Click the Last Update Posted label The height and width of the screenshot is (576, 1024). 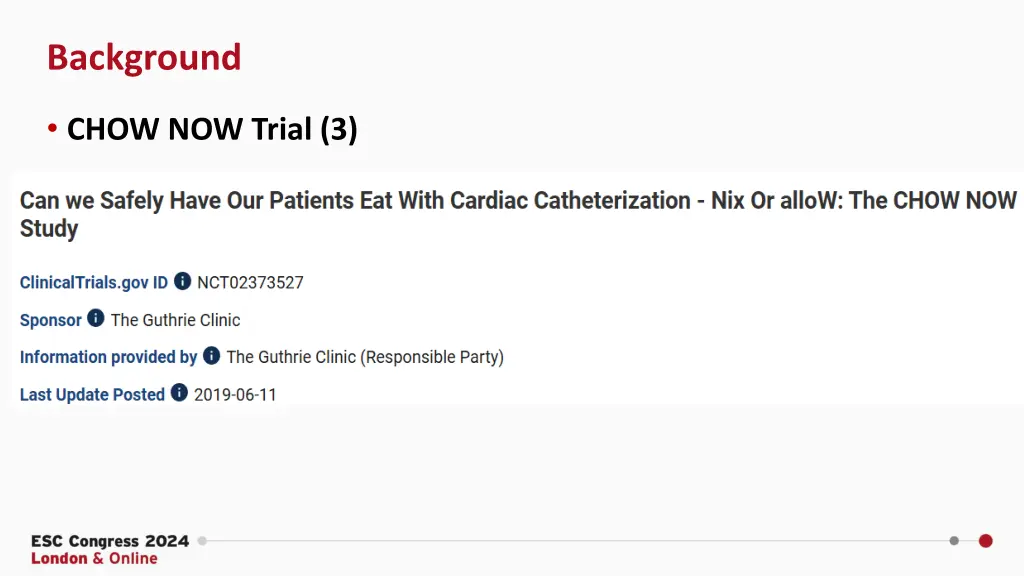(x=92, y=394)
